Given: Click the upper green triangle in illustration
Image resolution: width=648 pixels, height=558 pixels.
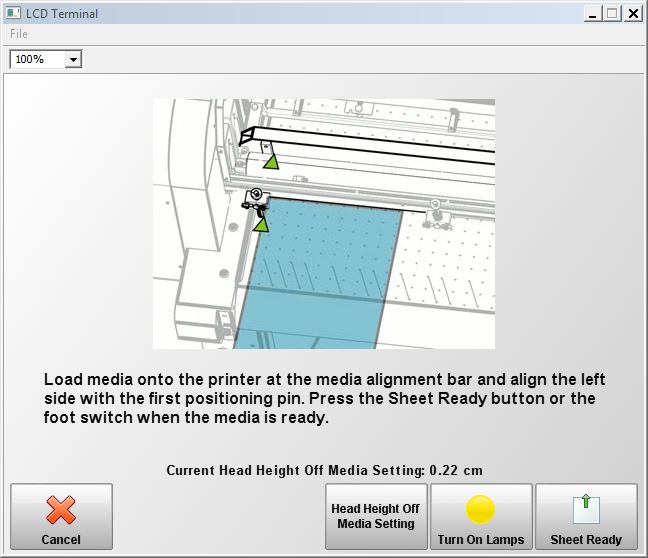Looking at the screenshot, I should pos(271,161).
